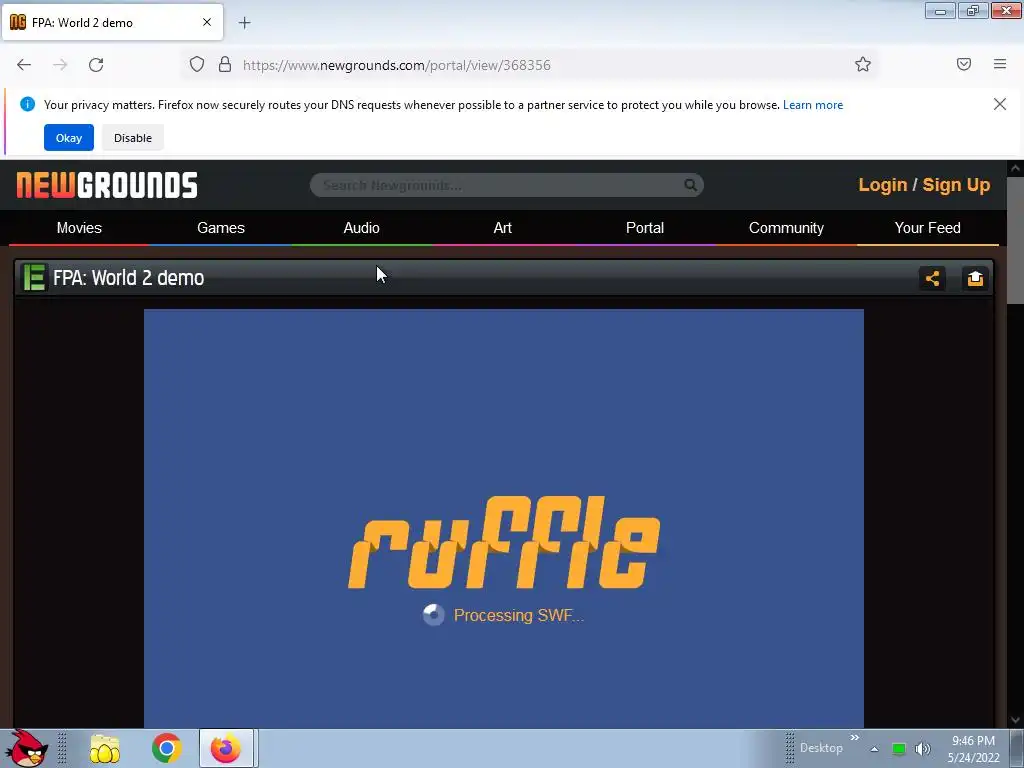This screenshot has width=1024, height=768.
Task: Save page to Pocket icon
Action: 964,64
